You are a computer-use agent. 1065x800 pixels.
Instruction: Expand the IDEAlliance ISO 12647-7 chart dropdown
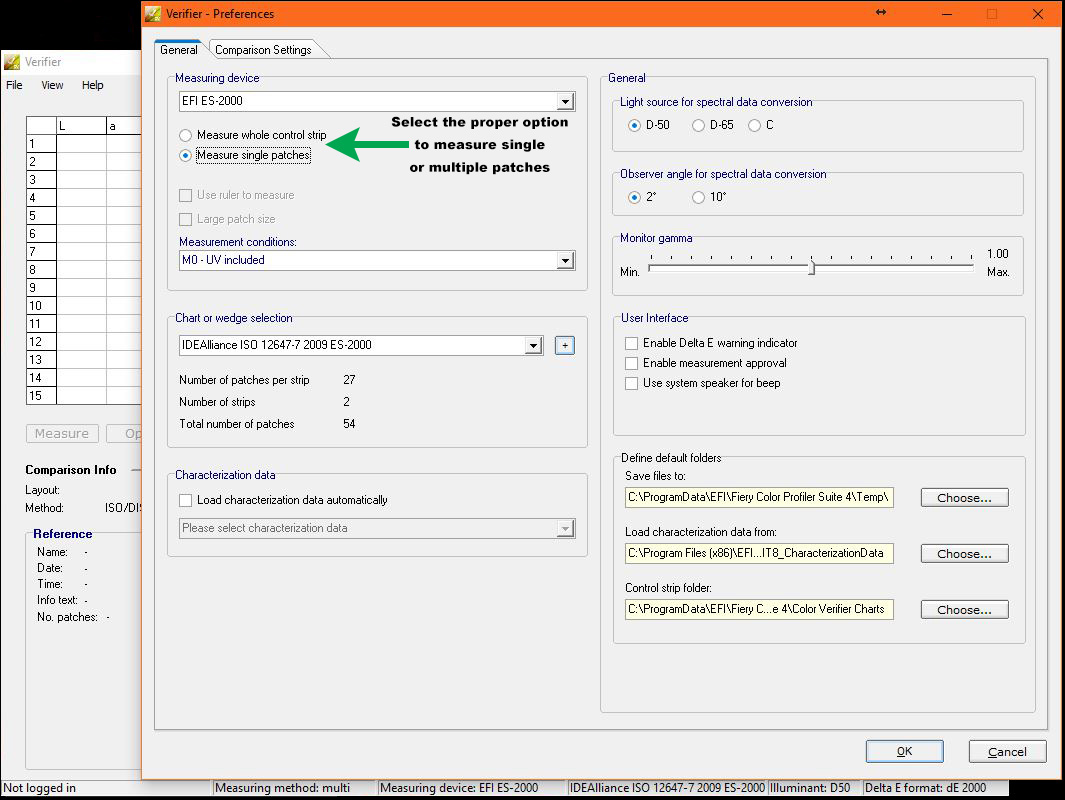tap(534, 346)
